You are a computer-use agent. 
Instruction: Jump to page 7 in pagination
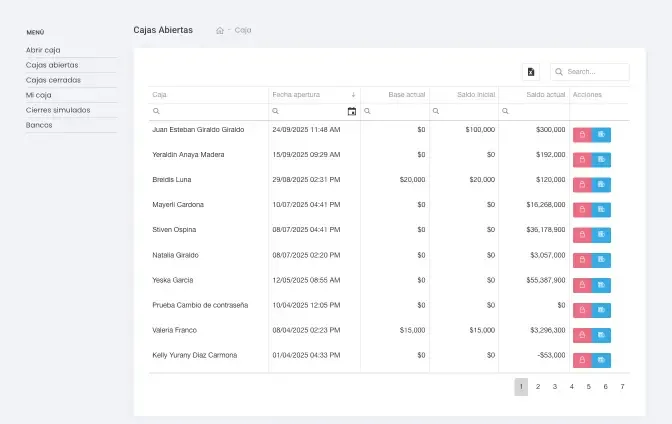[622, 386]
